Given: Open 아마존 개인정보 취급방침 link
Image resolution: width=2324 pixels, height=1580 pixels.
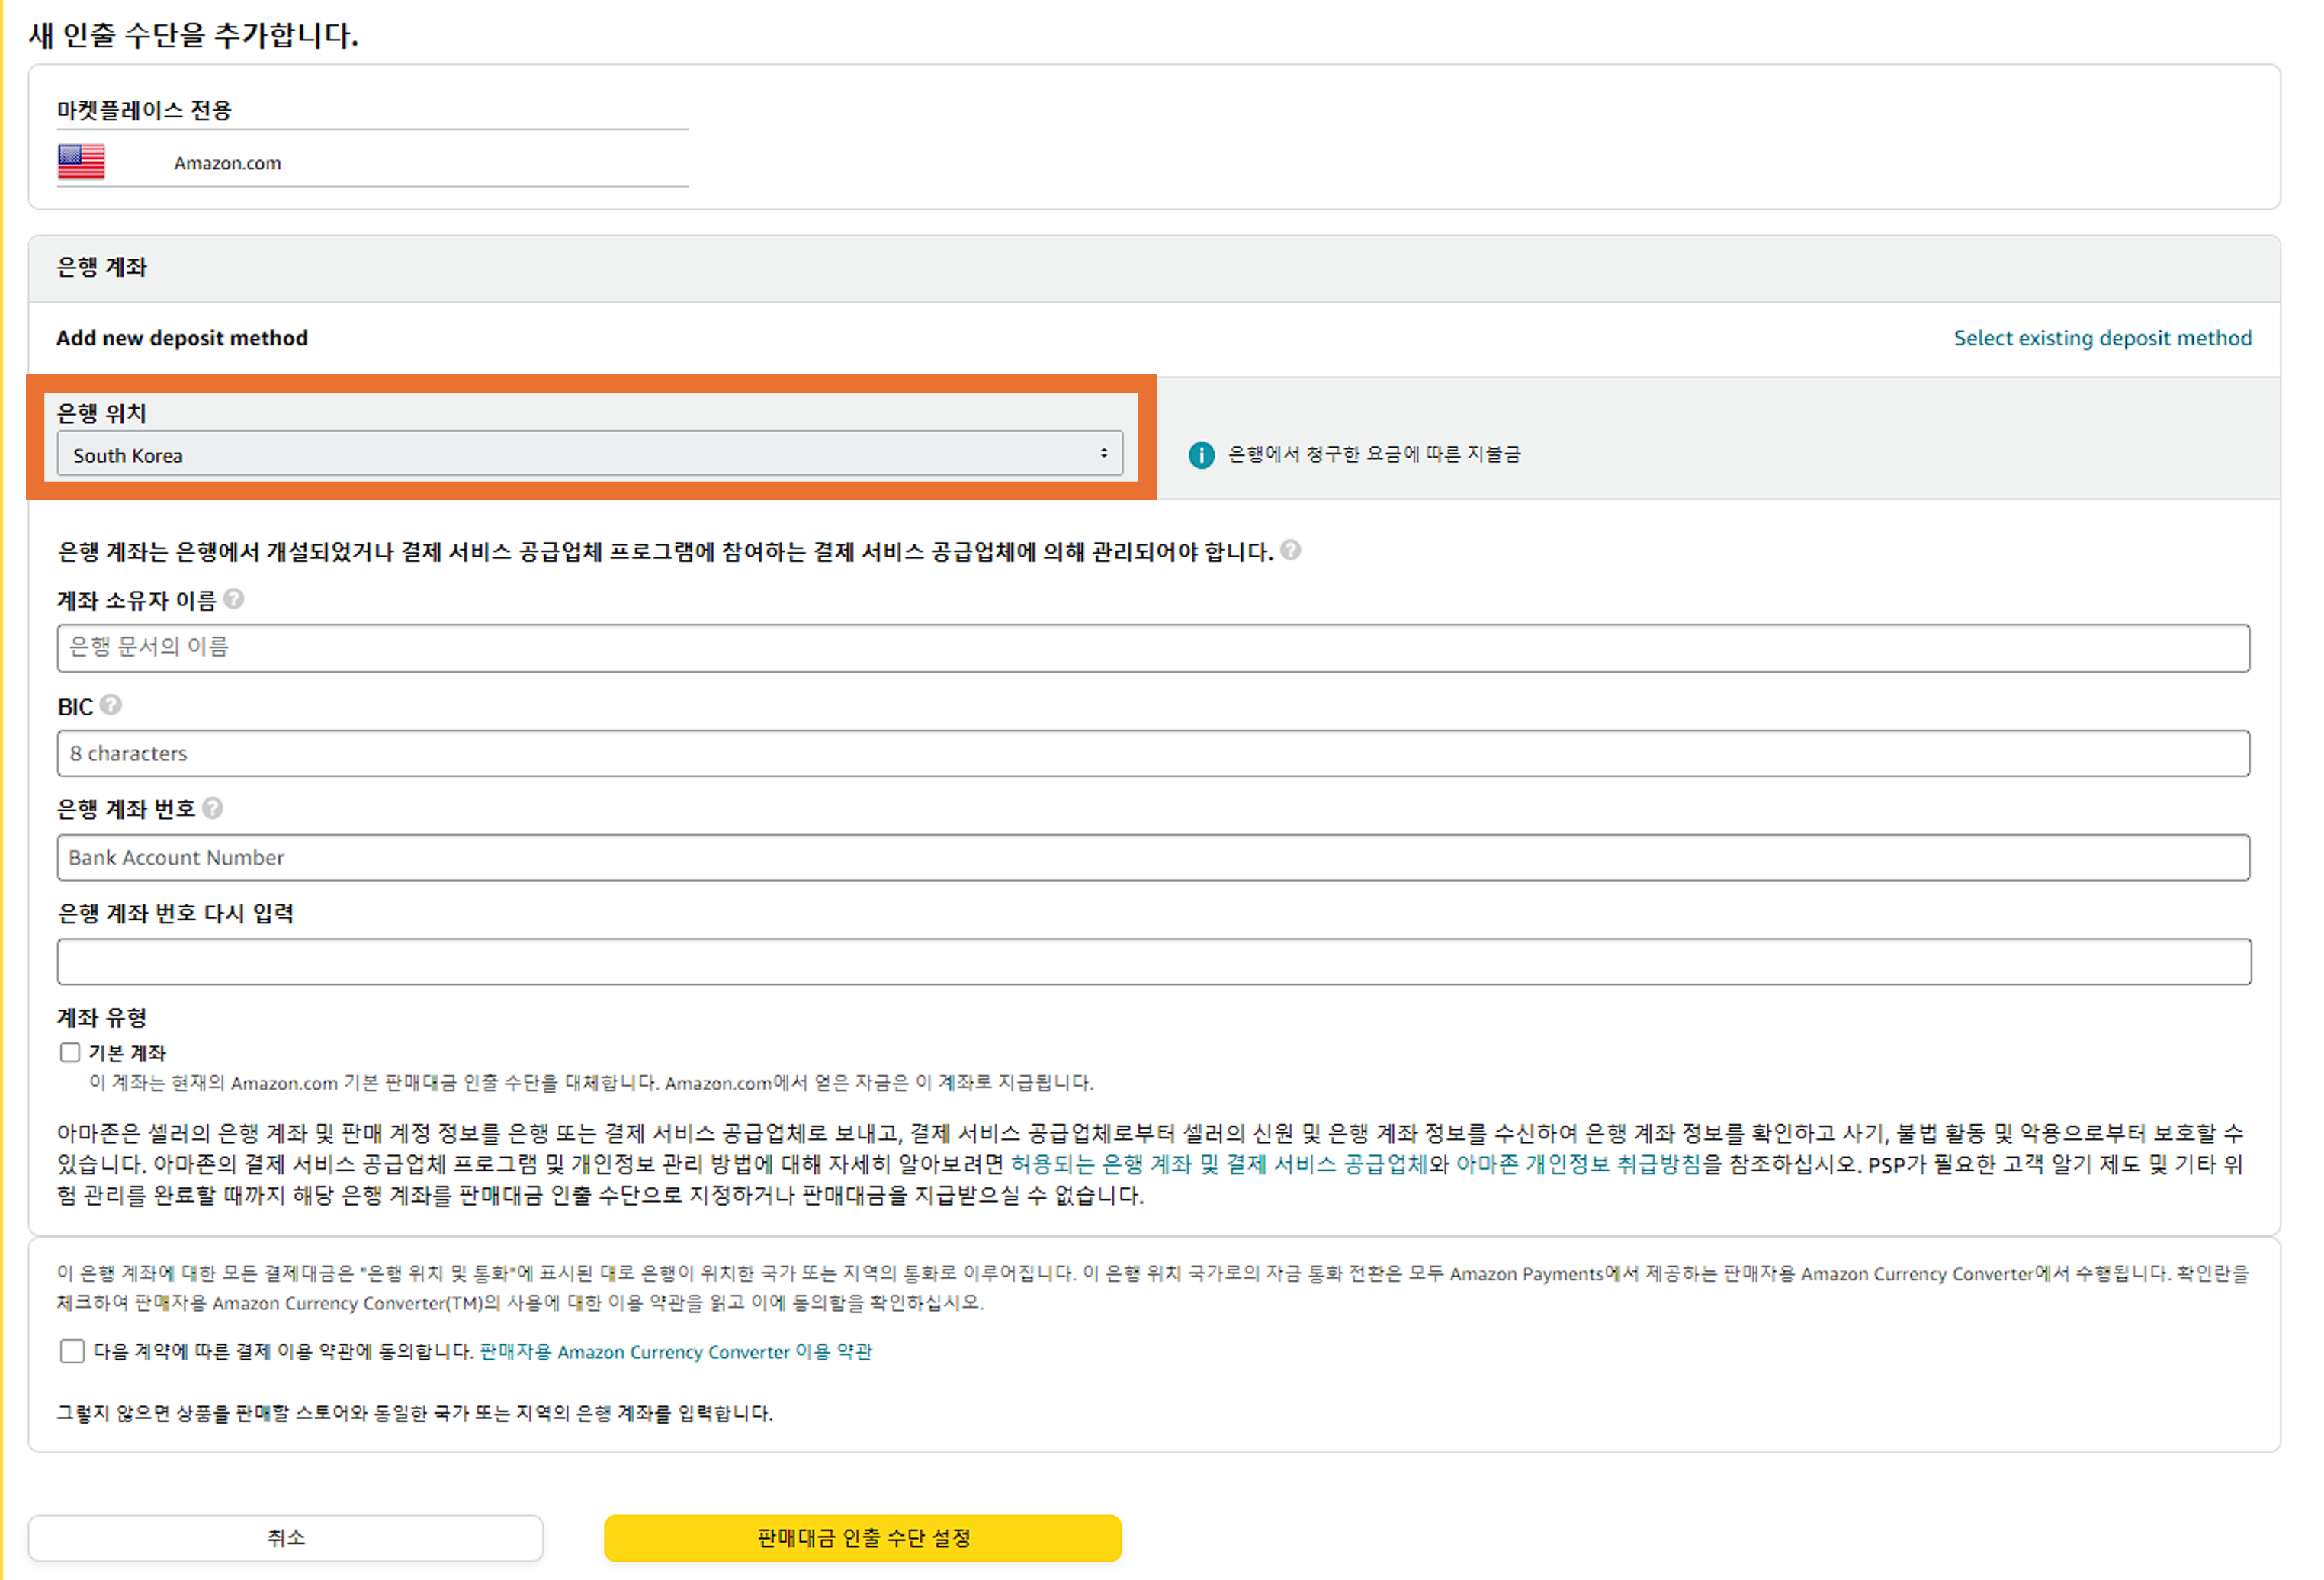Looking at the screenshot, I should click(x=1577, y=1164).
